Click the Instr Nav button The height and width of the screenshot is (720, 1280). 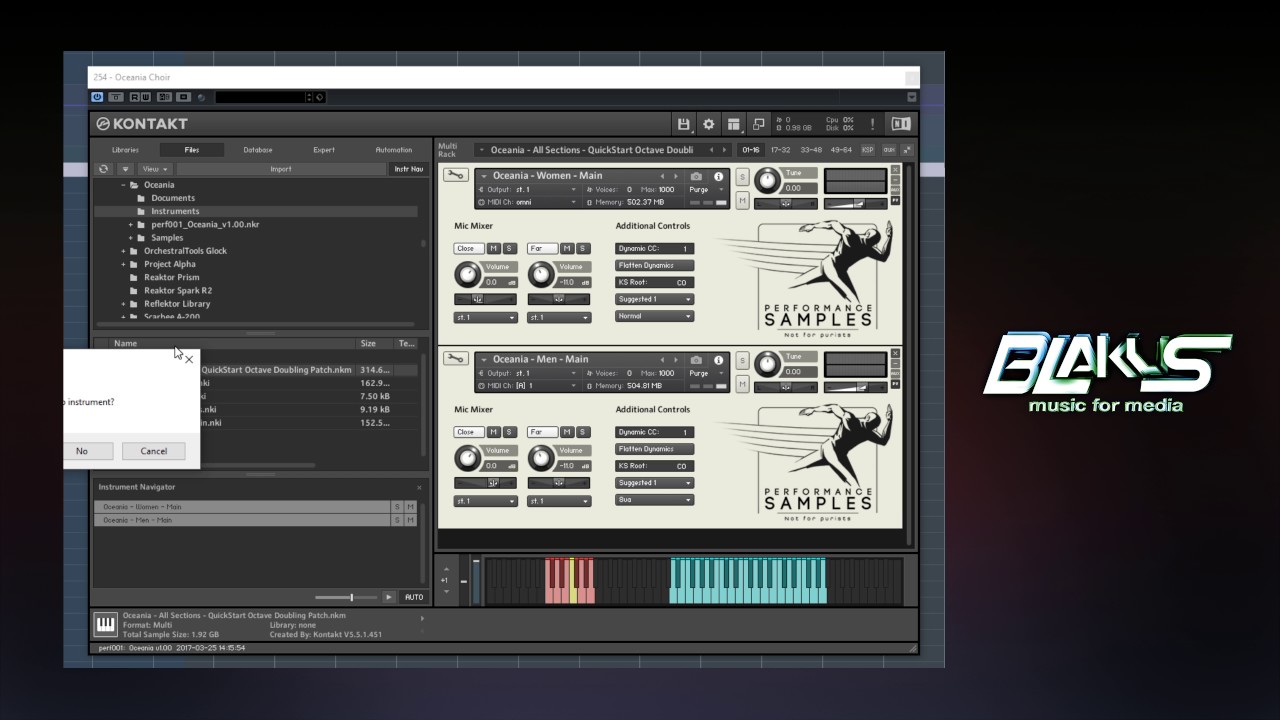pos(408,169)
